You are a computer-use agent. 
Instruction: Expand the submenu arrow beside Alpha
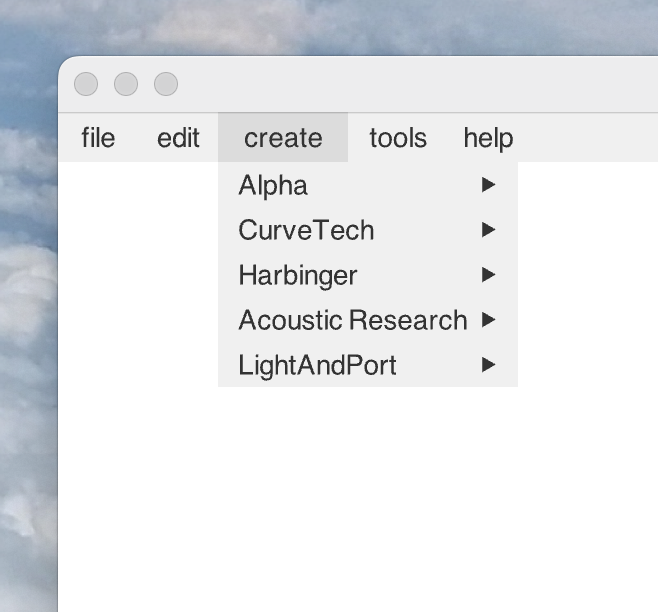click(x=488, y=185)
